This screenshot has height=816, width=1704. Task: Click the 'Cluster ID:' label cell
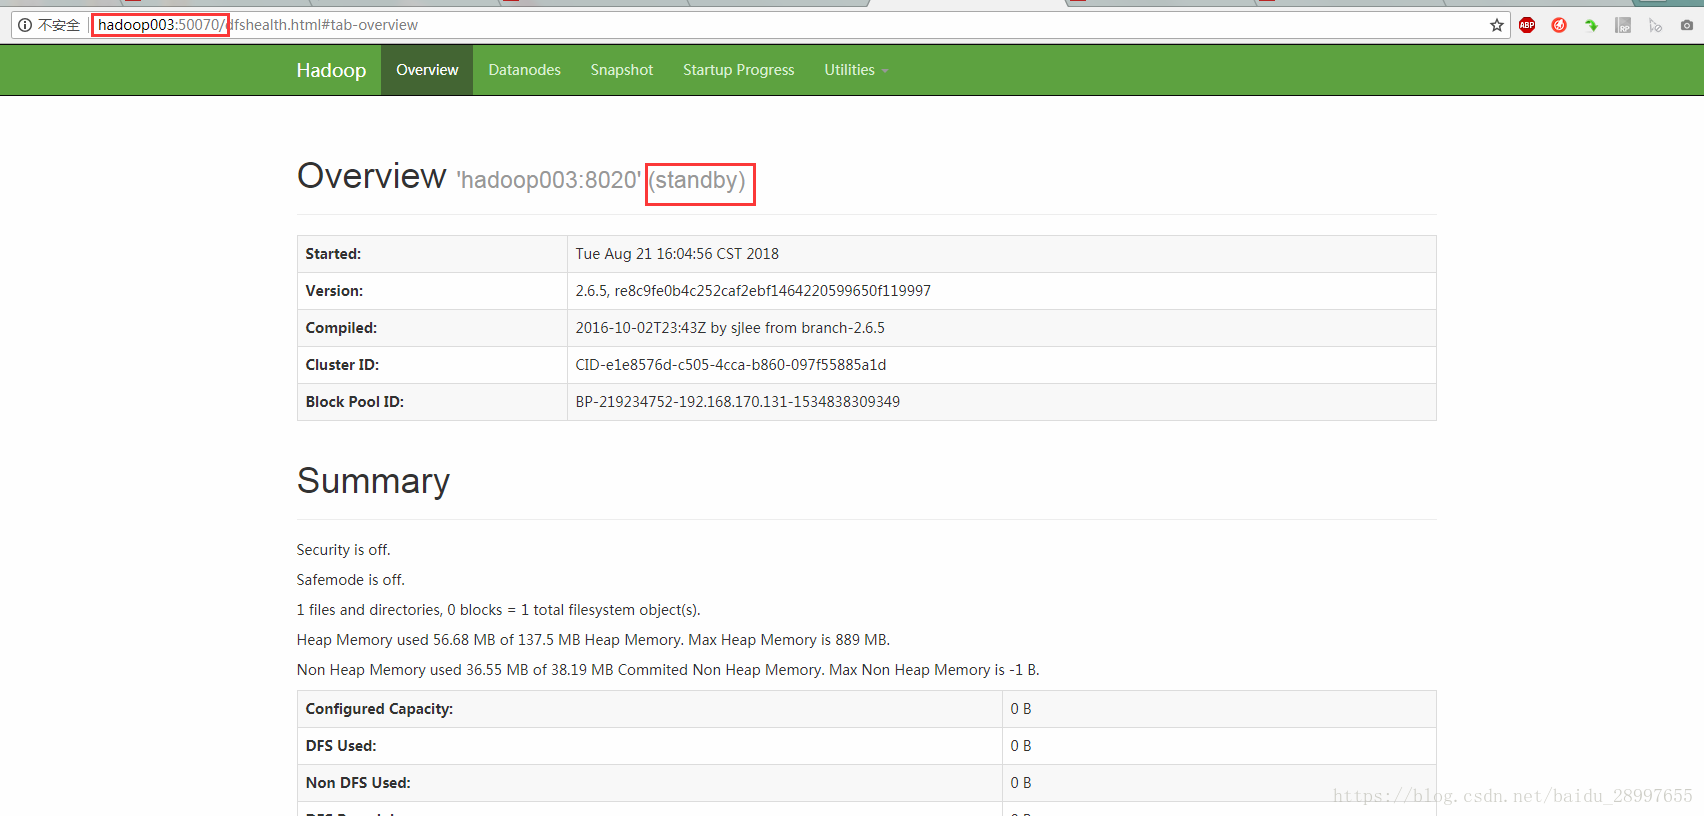tap(432, 365)
